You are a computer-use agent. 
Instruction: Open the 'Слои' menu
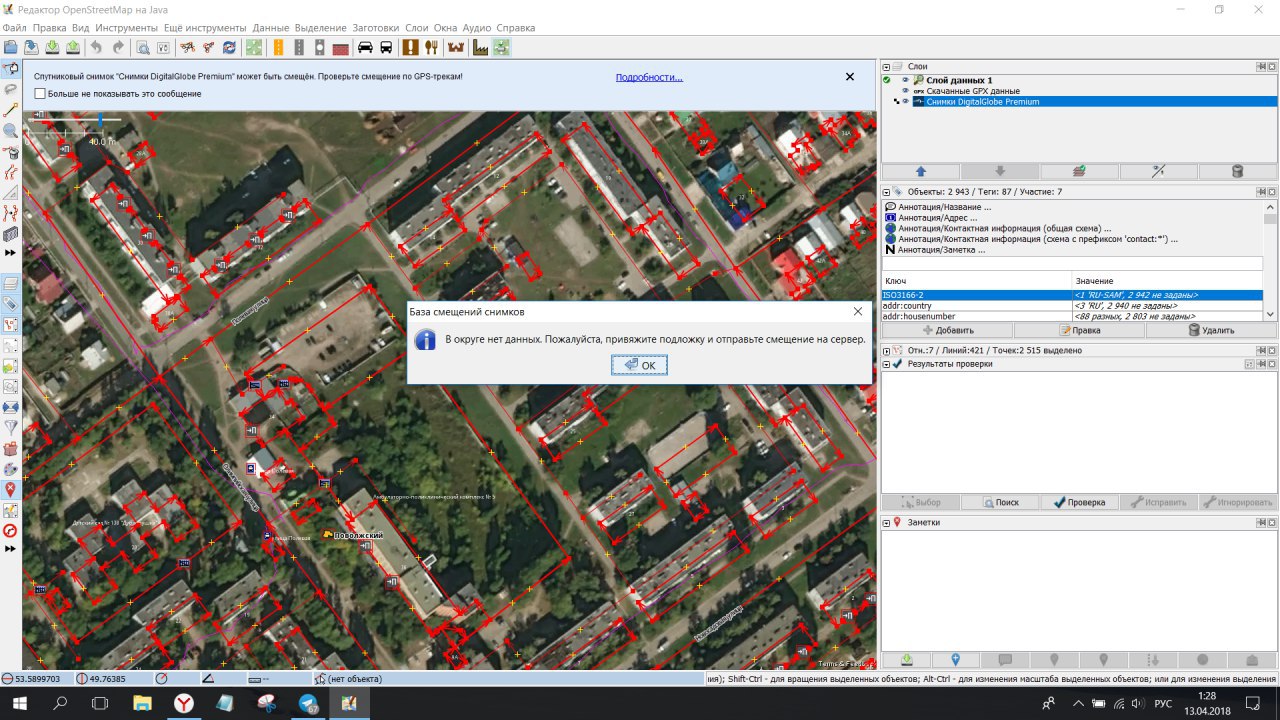point(417,28)
